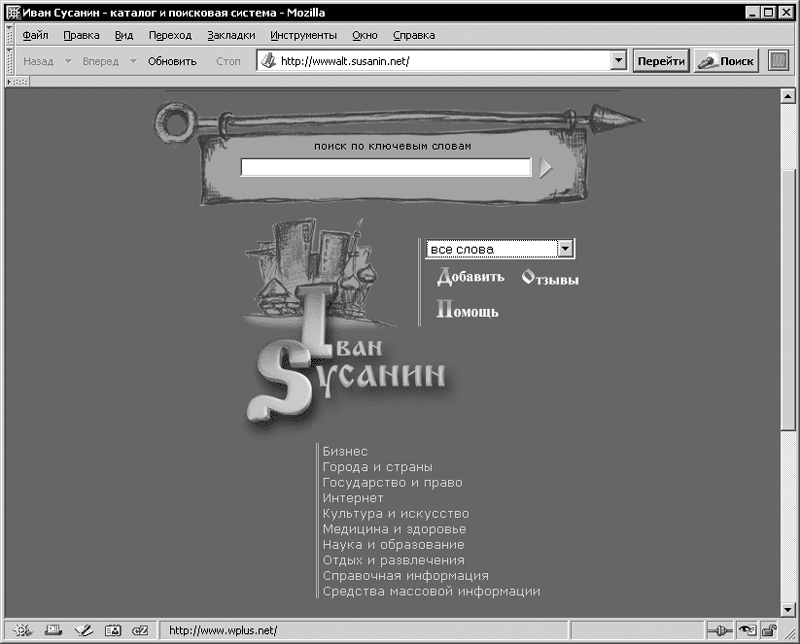Open the Бизнес category
Image resolution: width=800 pixels, height=644 pixels.
coord(345,452)
